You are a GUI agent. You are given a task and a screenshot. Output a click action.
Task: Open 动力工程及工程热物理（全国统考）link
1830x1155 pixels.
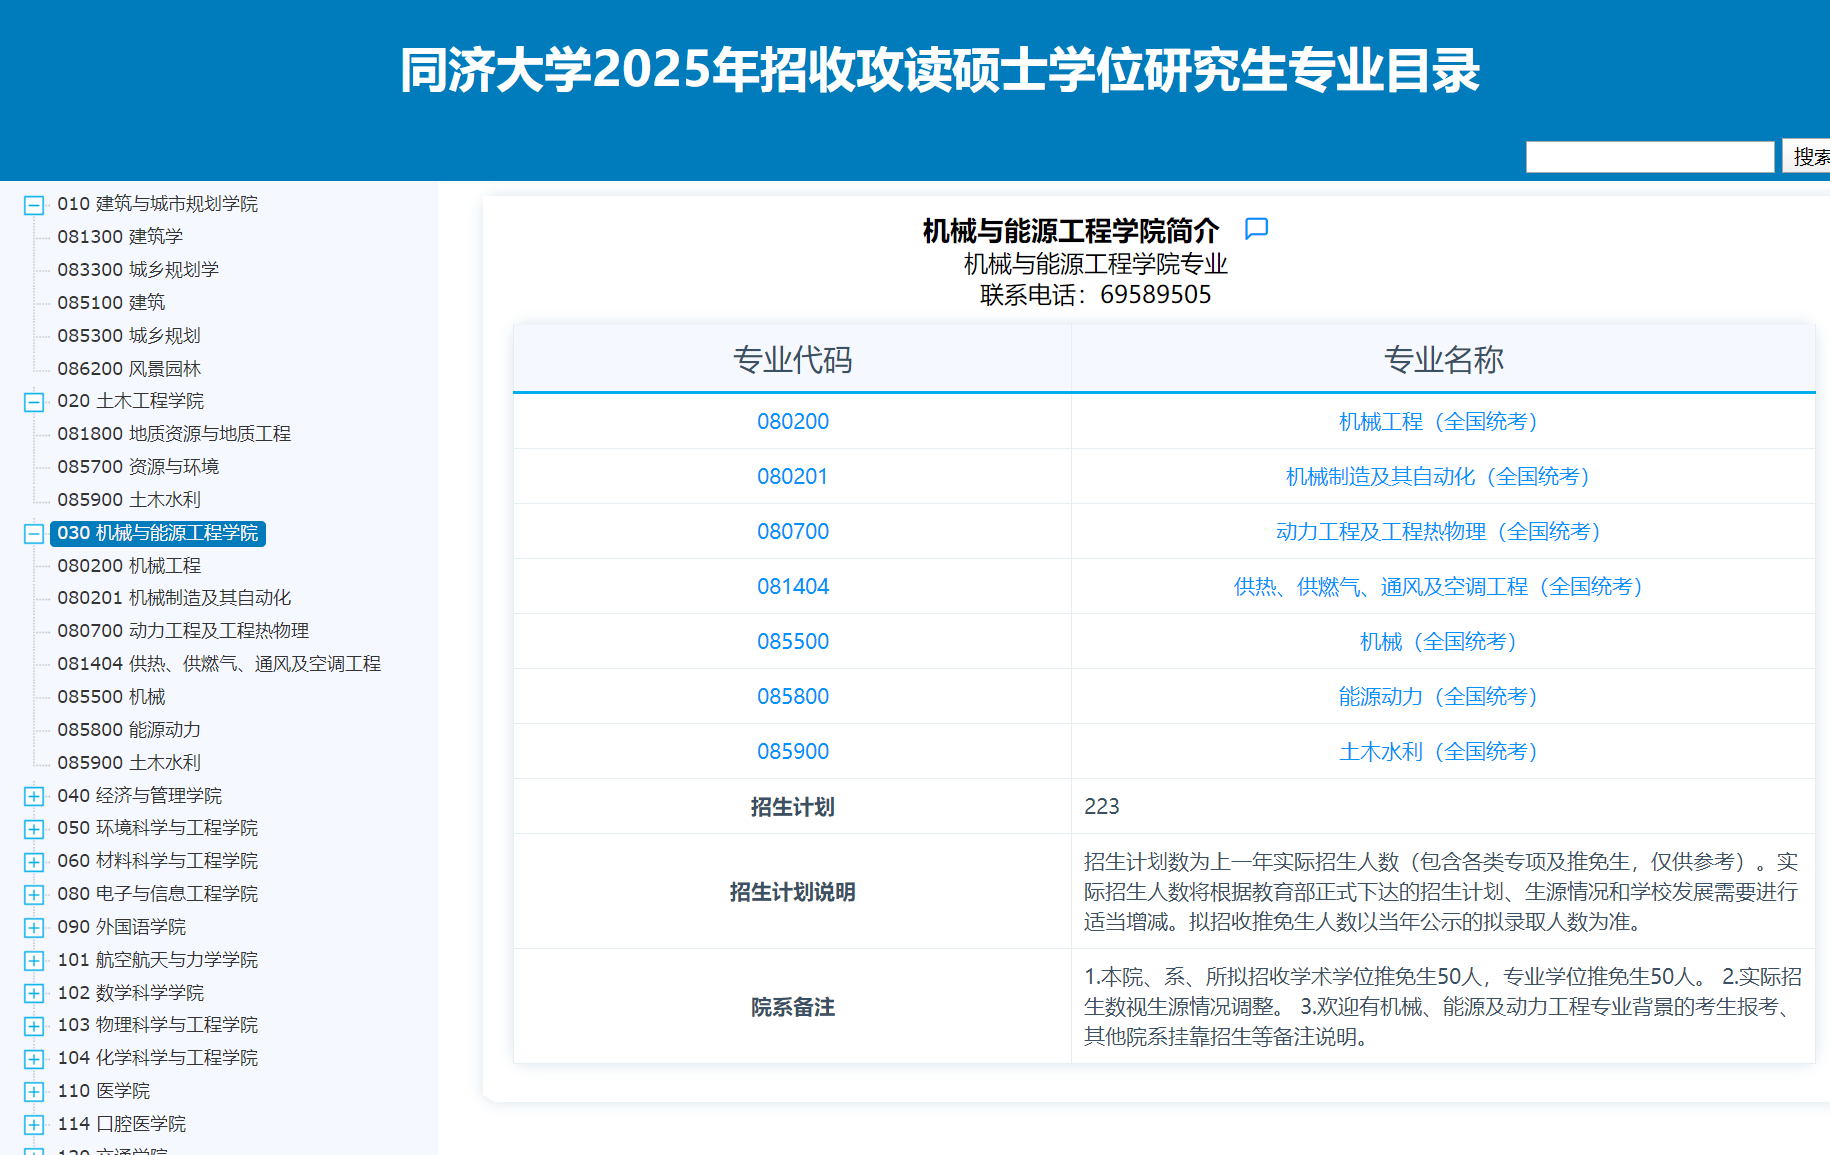click(x=1443, y=532)
